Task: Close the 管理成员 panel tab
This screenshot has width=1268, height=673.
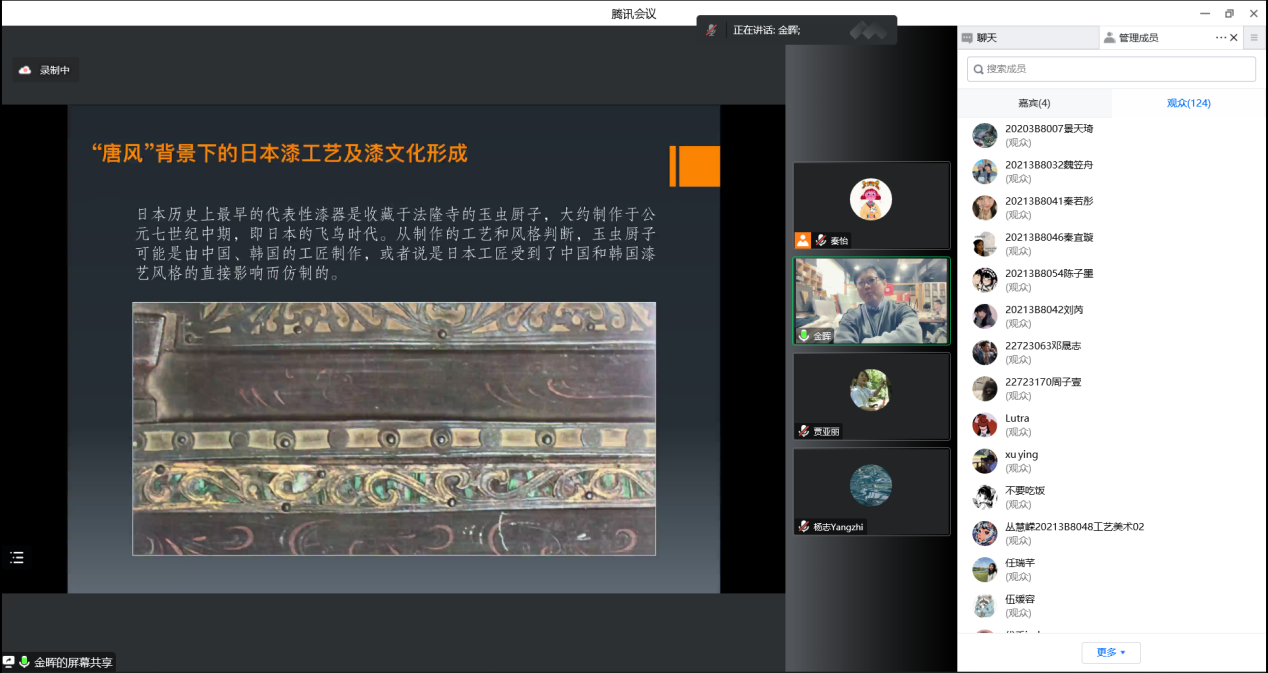Action: pos(1234,38)
